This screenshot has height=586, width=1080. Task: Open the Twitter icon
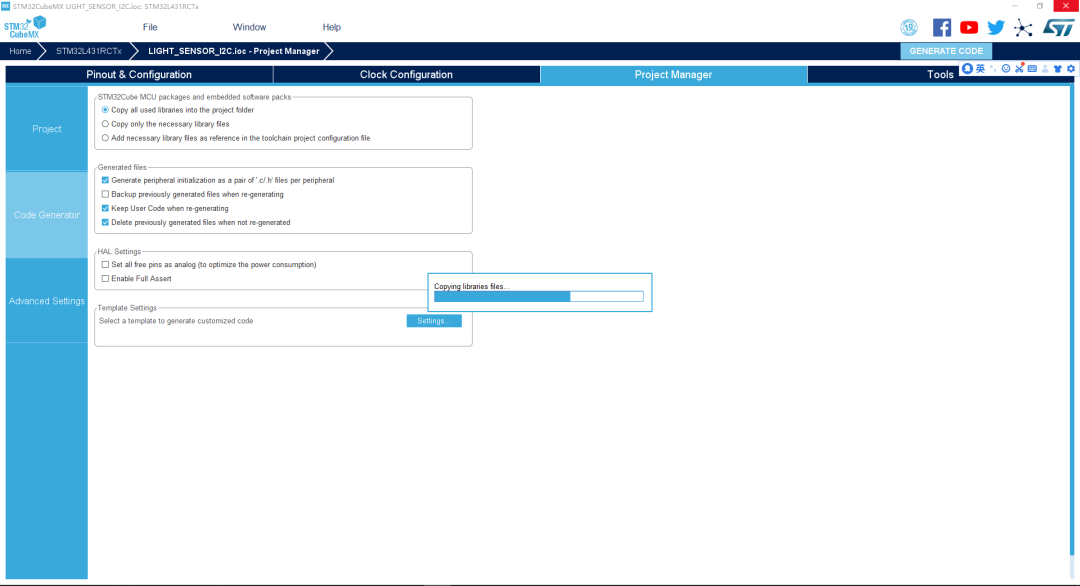[x=996, y=28]
